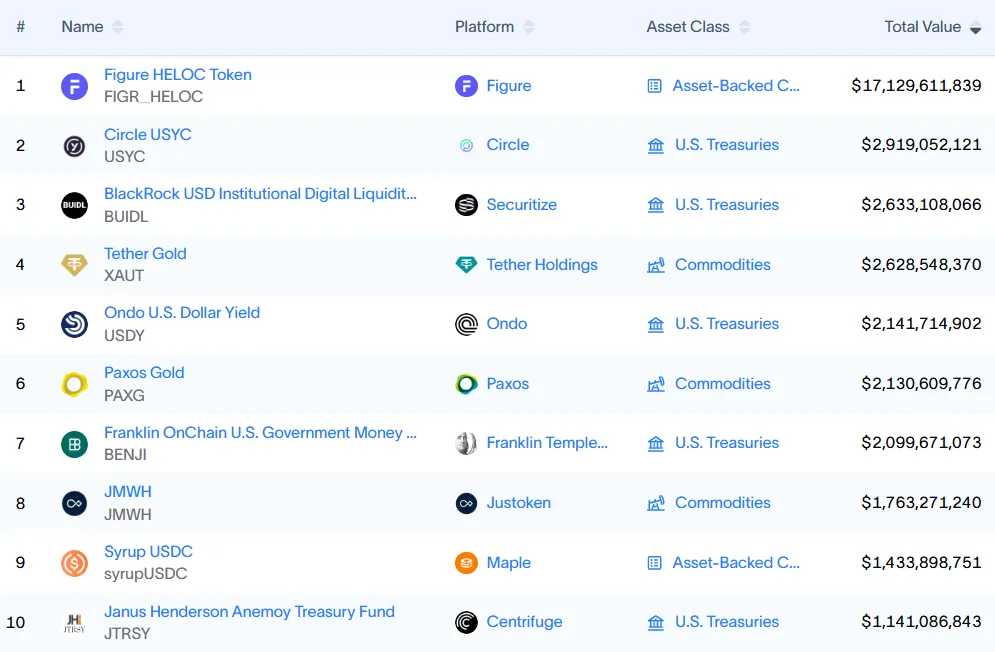The width and height of the screenshot is (995, 652).
Task: Open the Tether Holdings platform link
Action: click(x=542, y=265)
